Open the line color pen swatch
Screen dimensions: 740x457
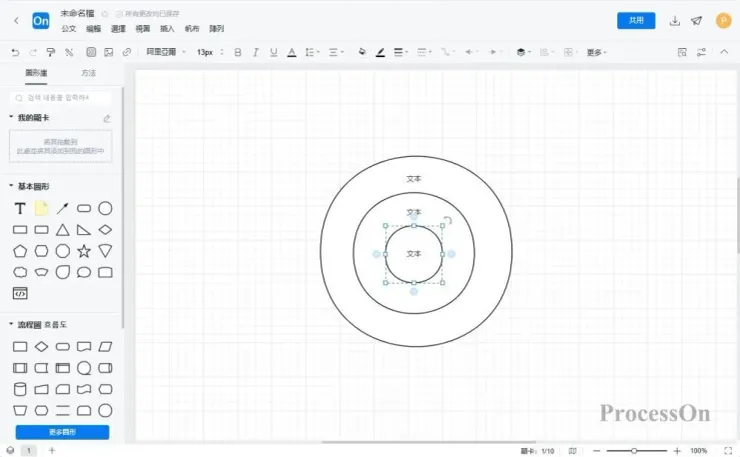click(x=380, y=52)
